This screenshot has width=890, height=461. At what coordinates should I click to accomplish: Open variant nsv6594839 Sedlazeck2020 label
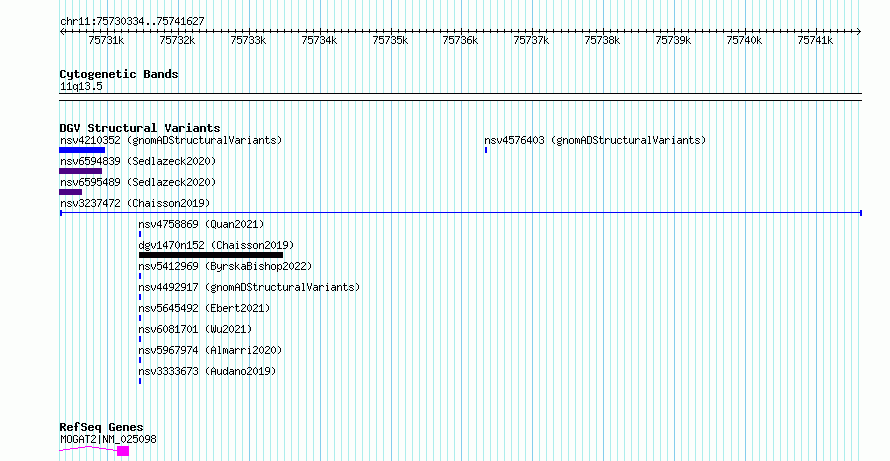[x=138, y=161]
